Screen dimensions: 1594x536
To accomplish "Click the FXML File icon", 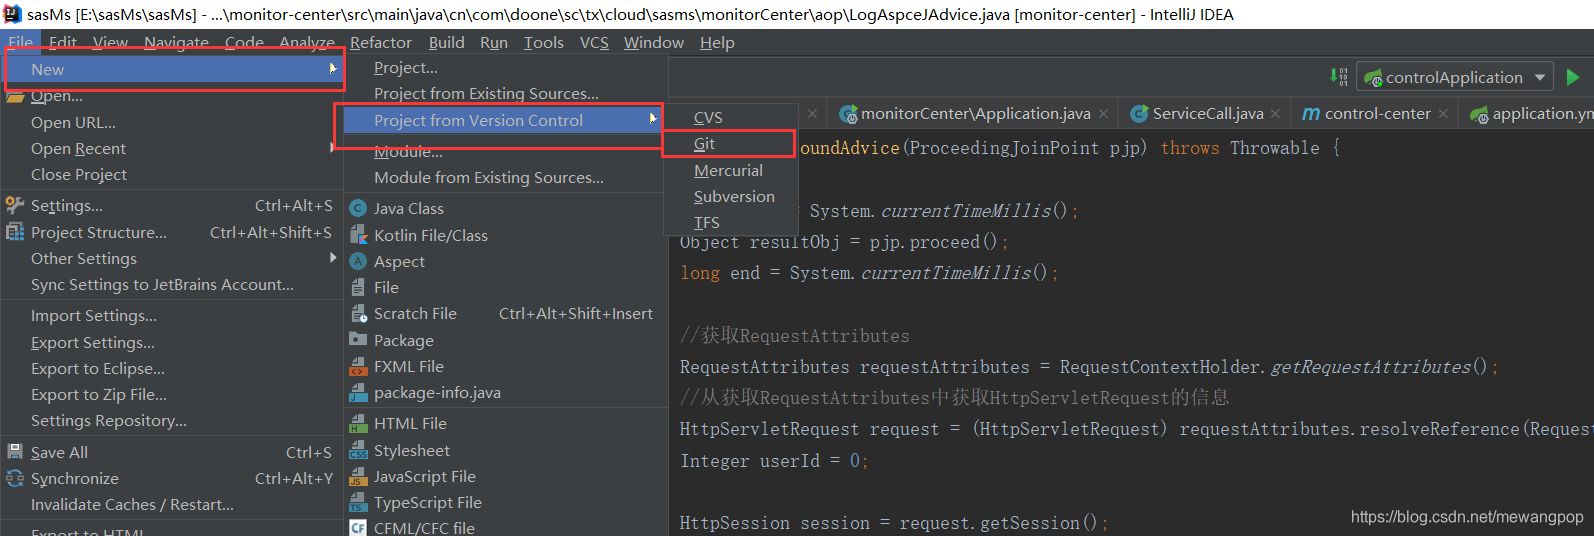I will [358, 366].
